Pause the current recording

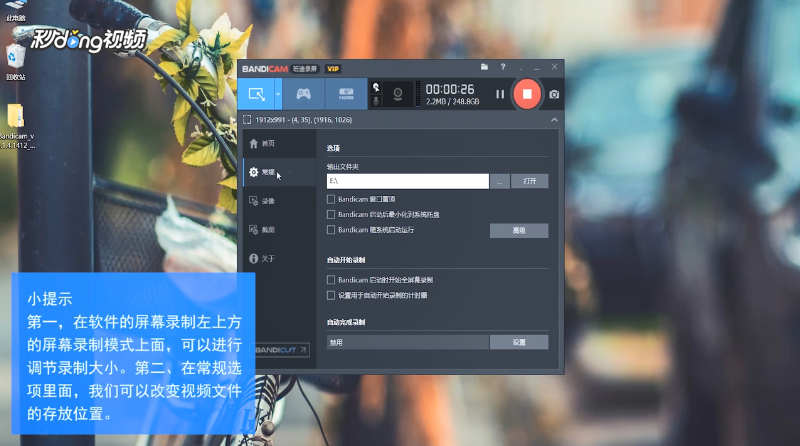[500, 94]
